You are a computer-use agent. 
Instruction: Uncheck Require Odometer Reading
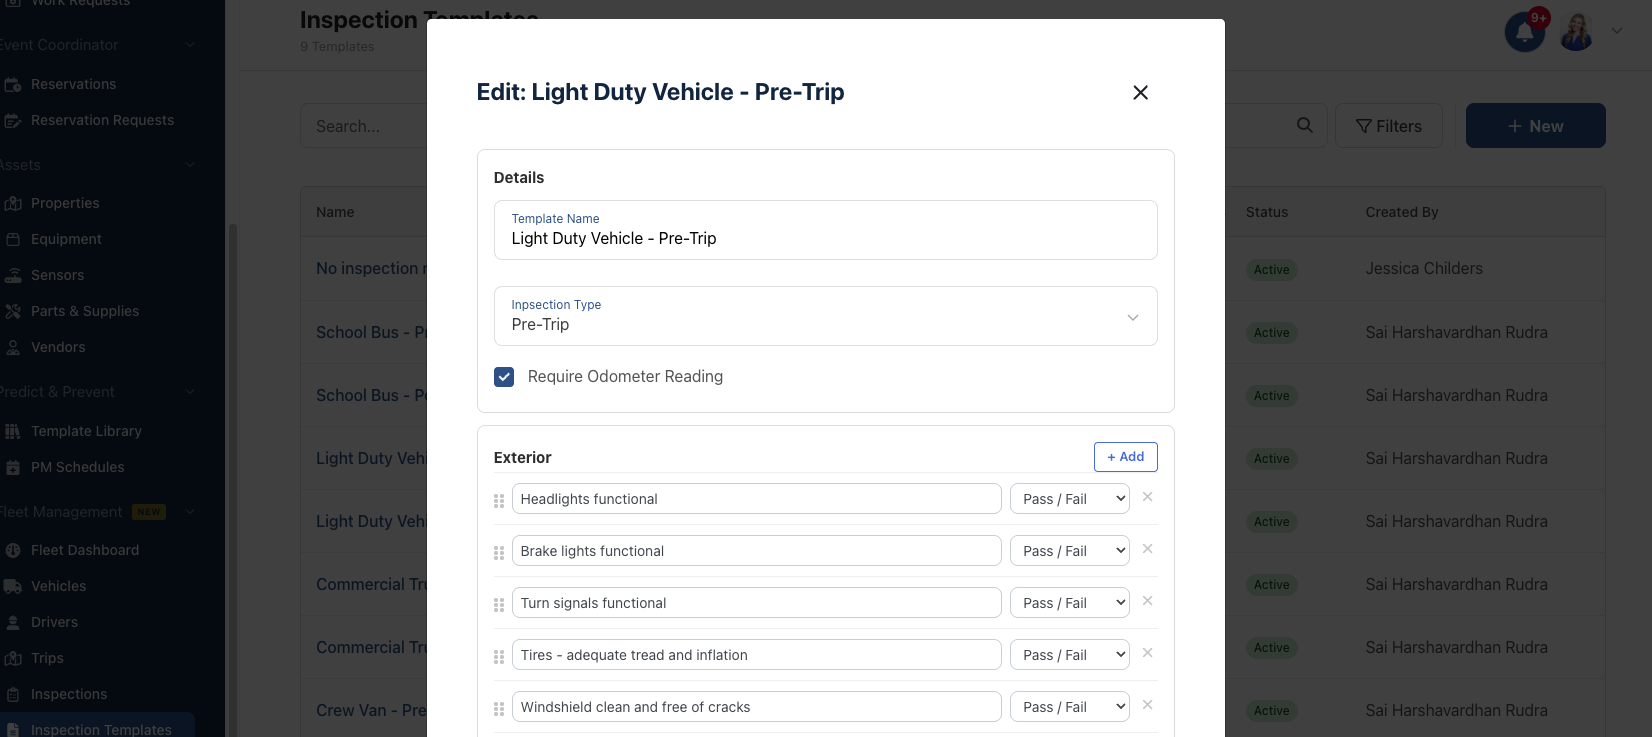point(504,377)
